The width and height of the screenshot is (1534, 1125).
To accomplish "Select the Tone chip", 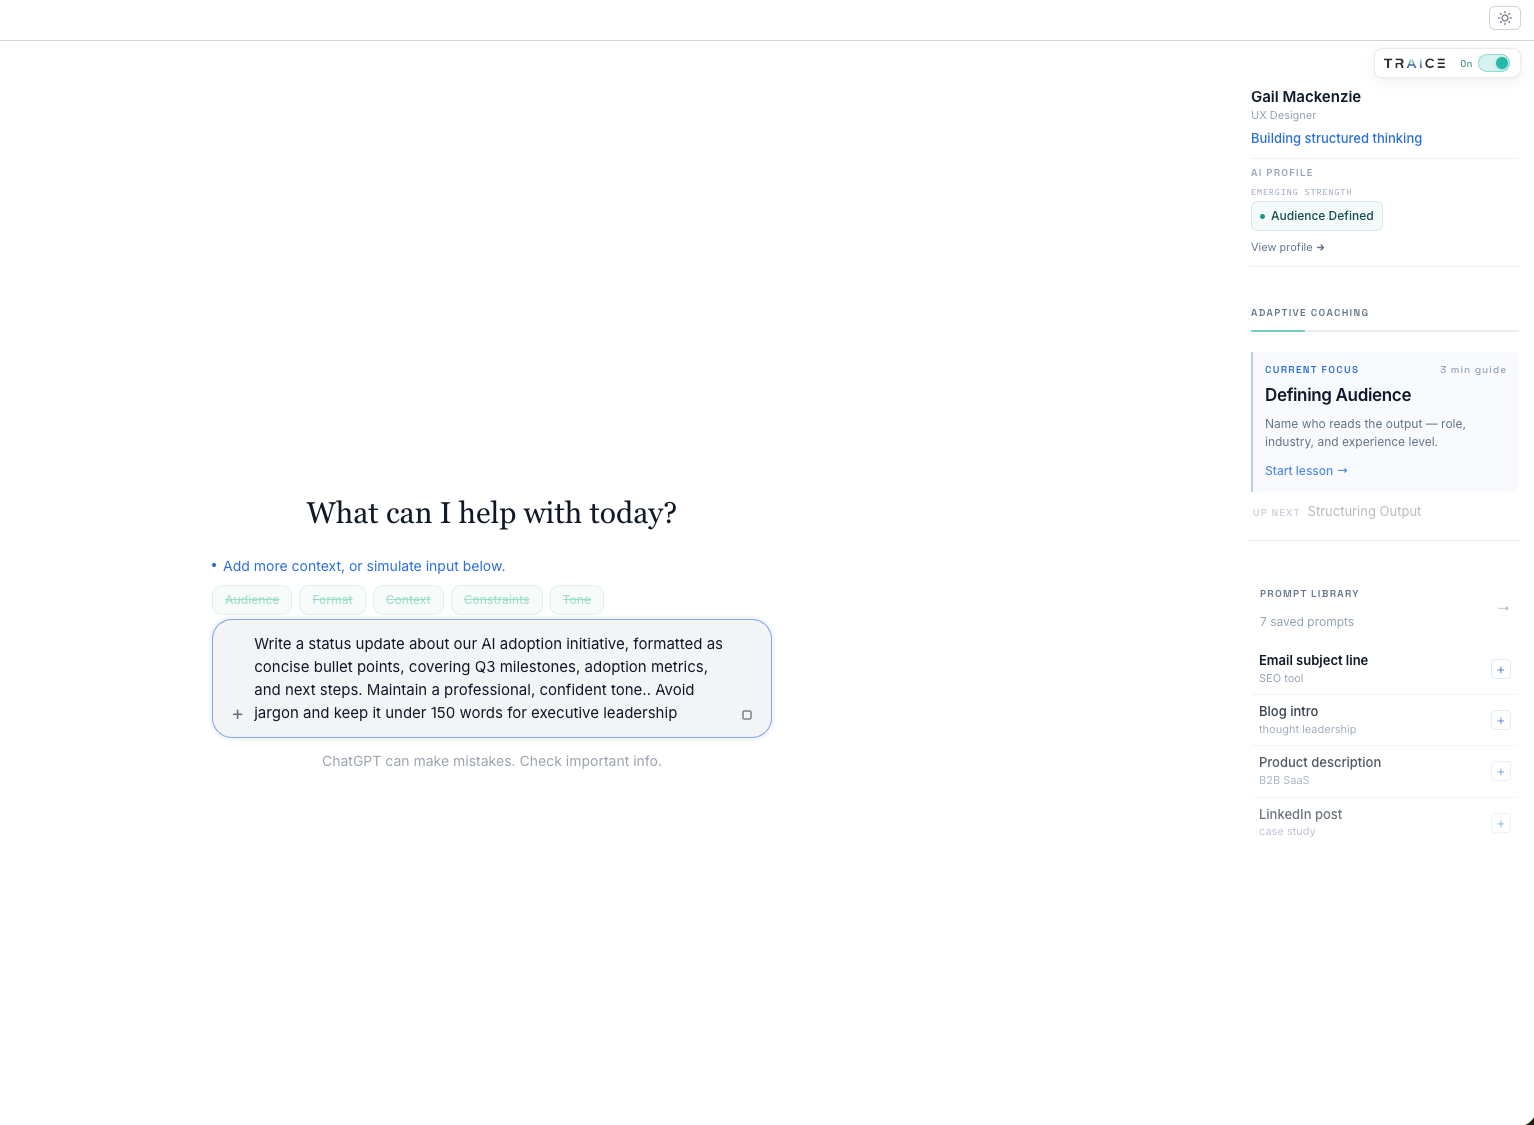I will point(577,600).
